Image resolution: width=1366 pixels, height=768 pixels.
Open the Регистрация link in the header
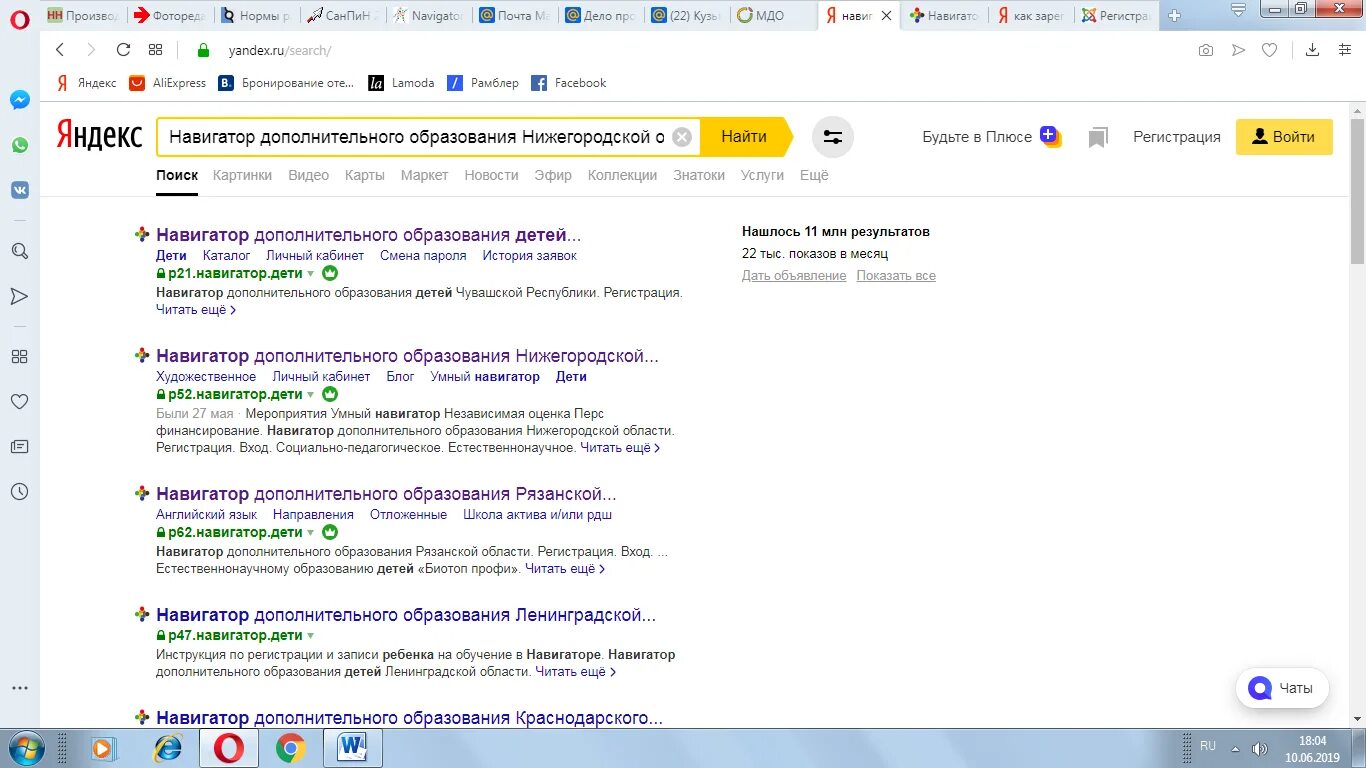1177,137
